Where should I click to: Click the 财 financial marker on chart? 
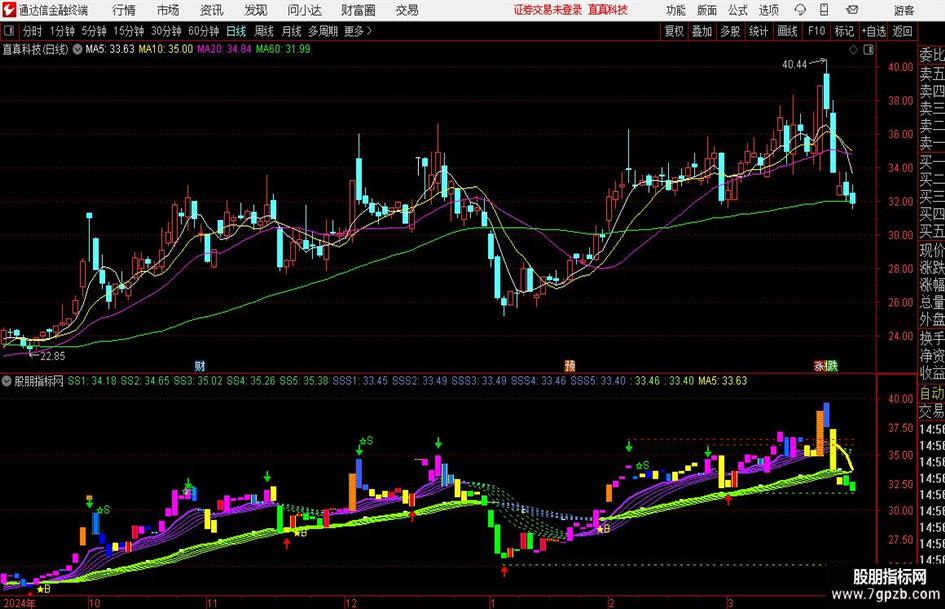200,365
